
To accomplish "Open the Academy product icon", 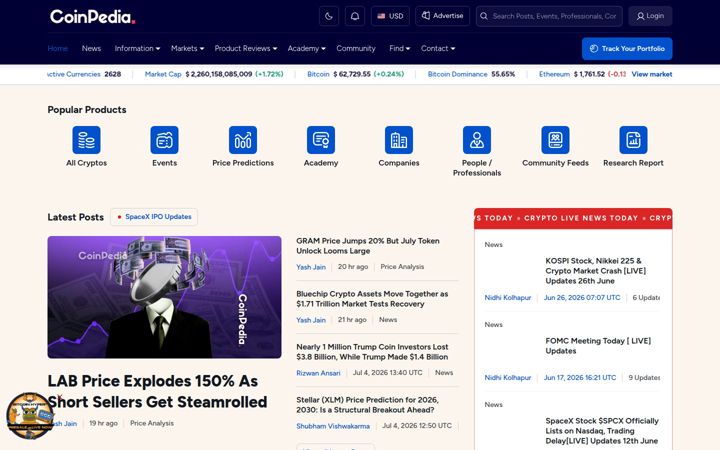I will coord(321,140).
